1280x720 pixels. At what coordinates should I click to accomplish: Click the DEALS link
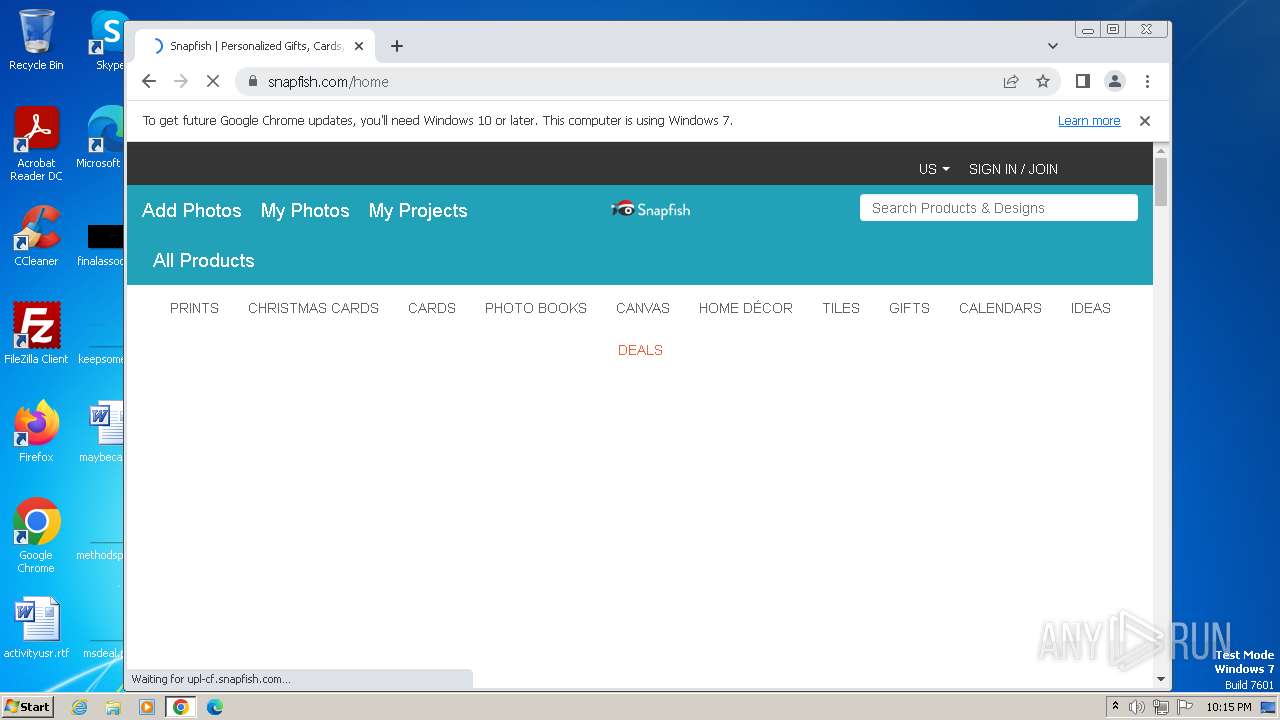pos(640,350)
